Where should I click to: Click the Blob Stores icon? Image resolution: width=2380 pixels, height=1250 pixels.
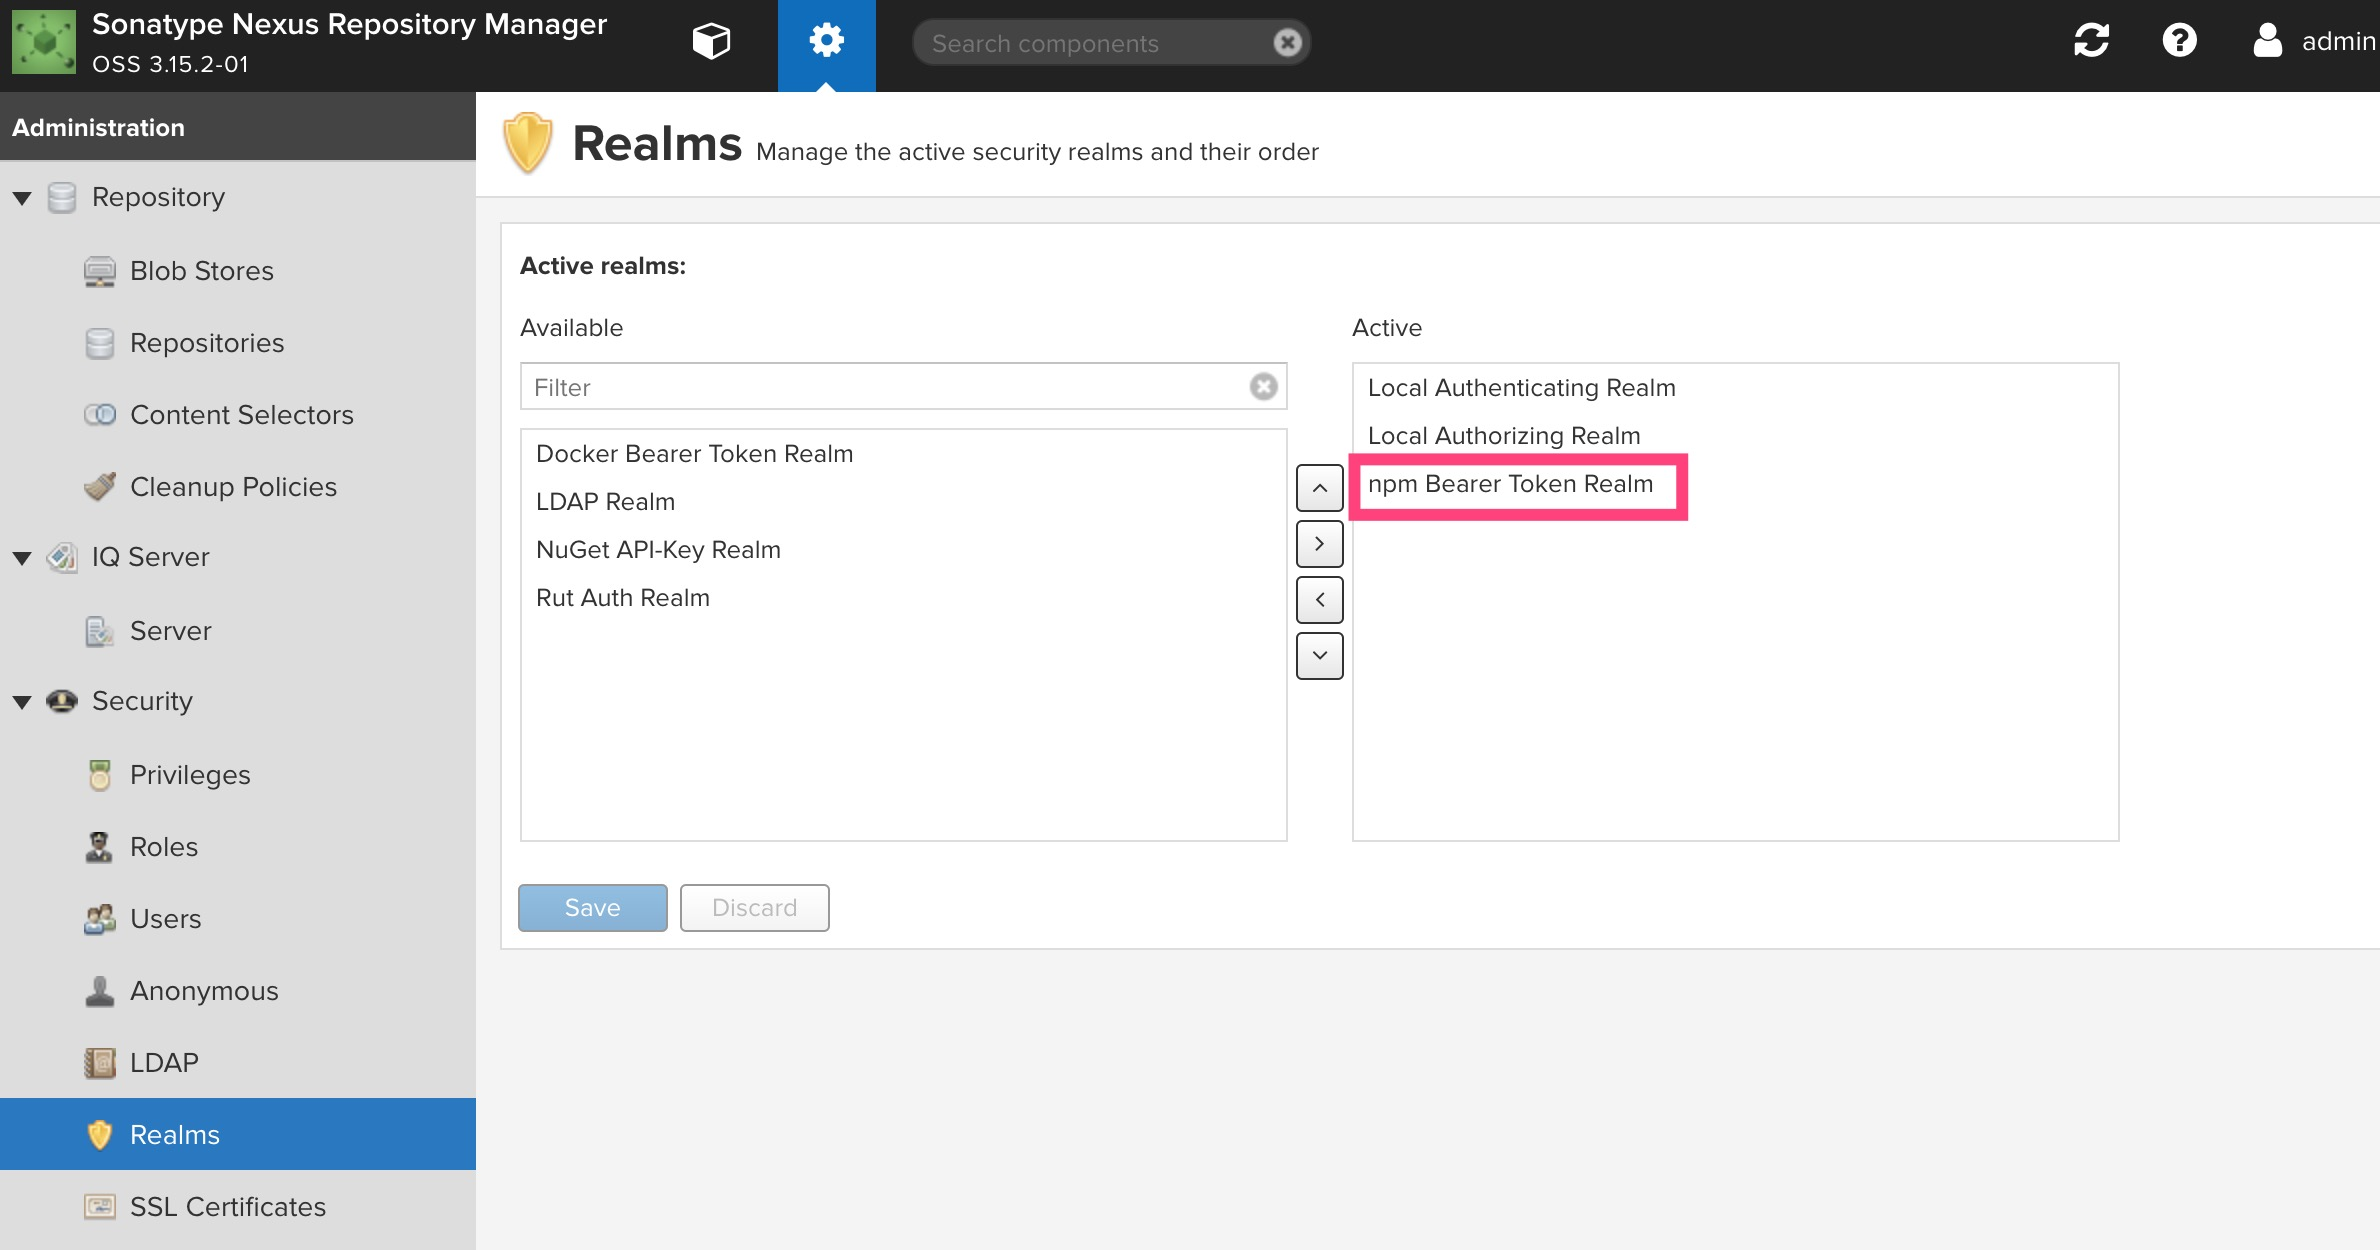99,271
